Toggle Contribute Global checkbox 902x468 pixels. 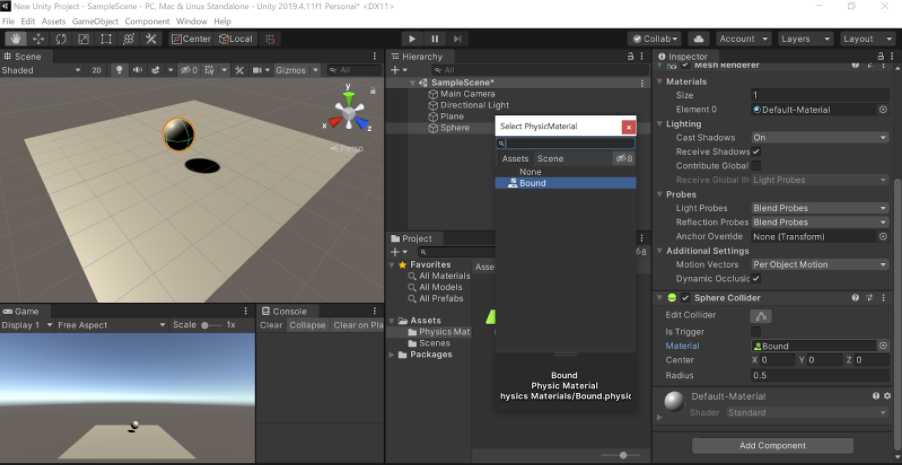[756, 166]
